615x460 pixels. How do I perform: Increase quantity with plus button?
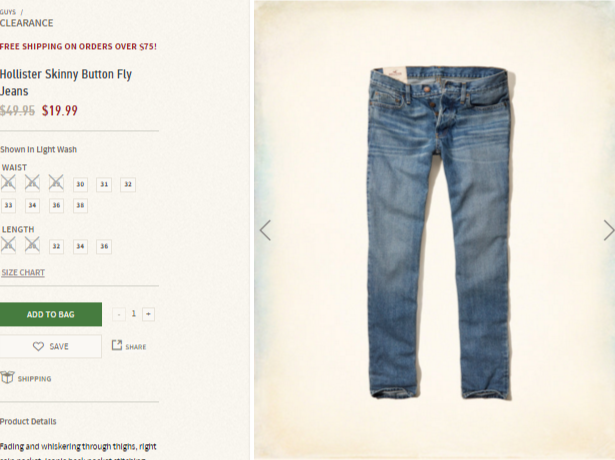(x=148, y=314)
